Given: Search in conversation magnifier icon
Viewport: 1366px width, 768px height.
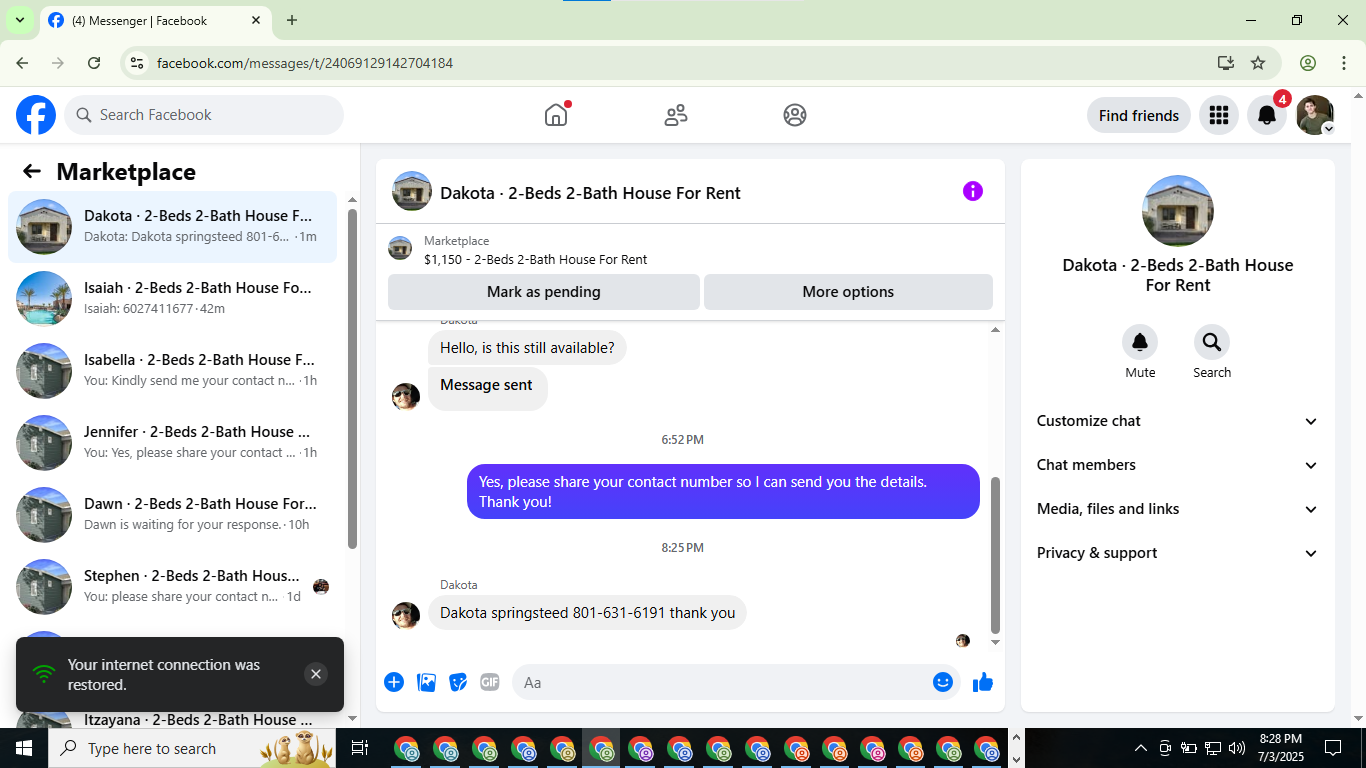Looking at the screenshot, I should point(1212,342).
